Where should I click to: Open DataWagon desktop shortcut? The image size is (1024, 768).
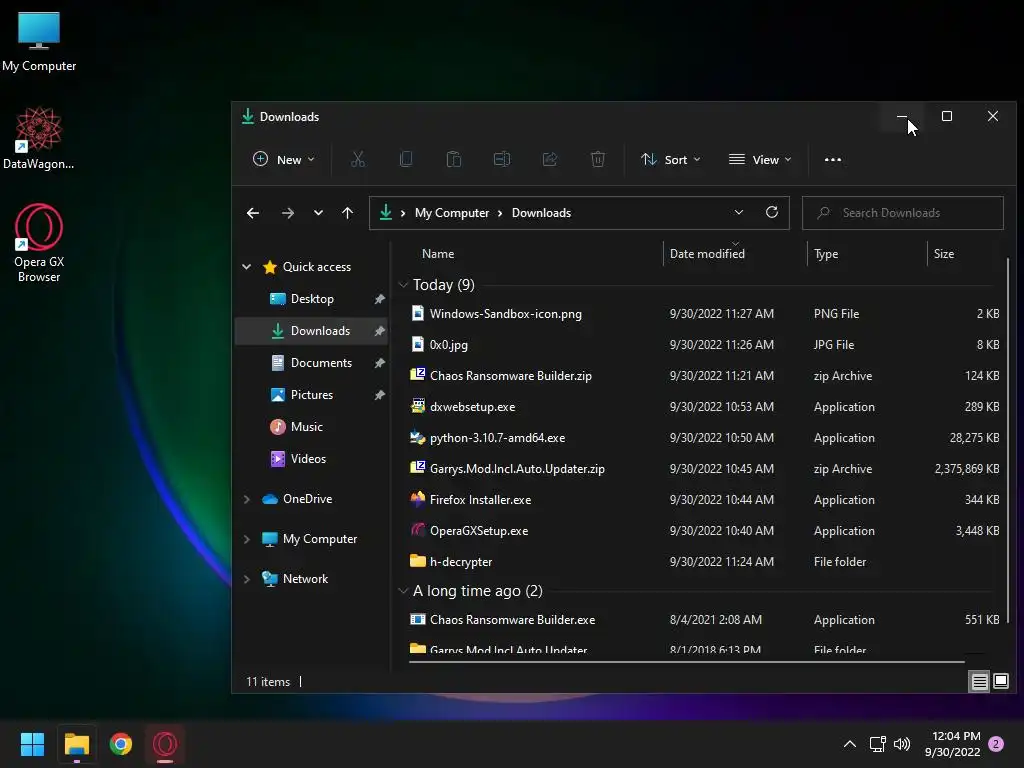point(39,138)
